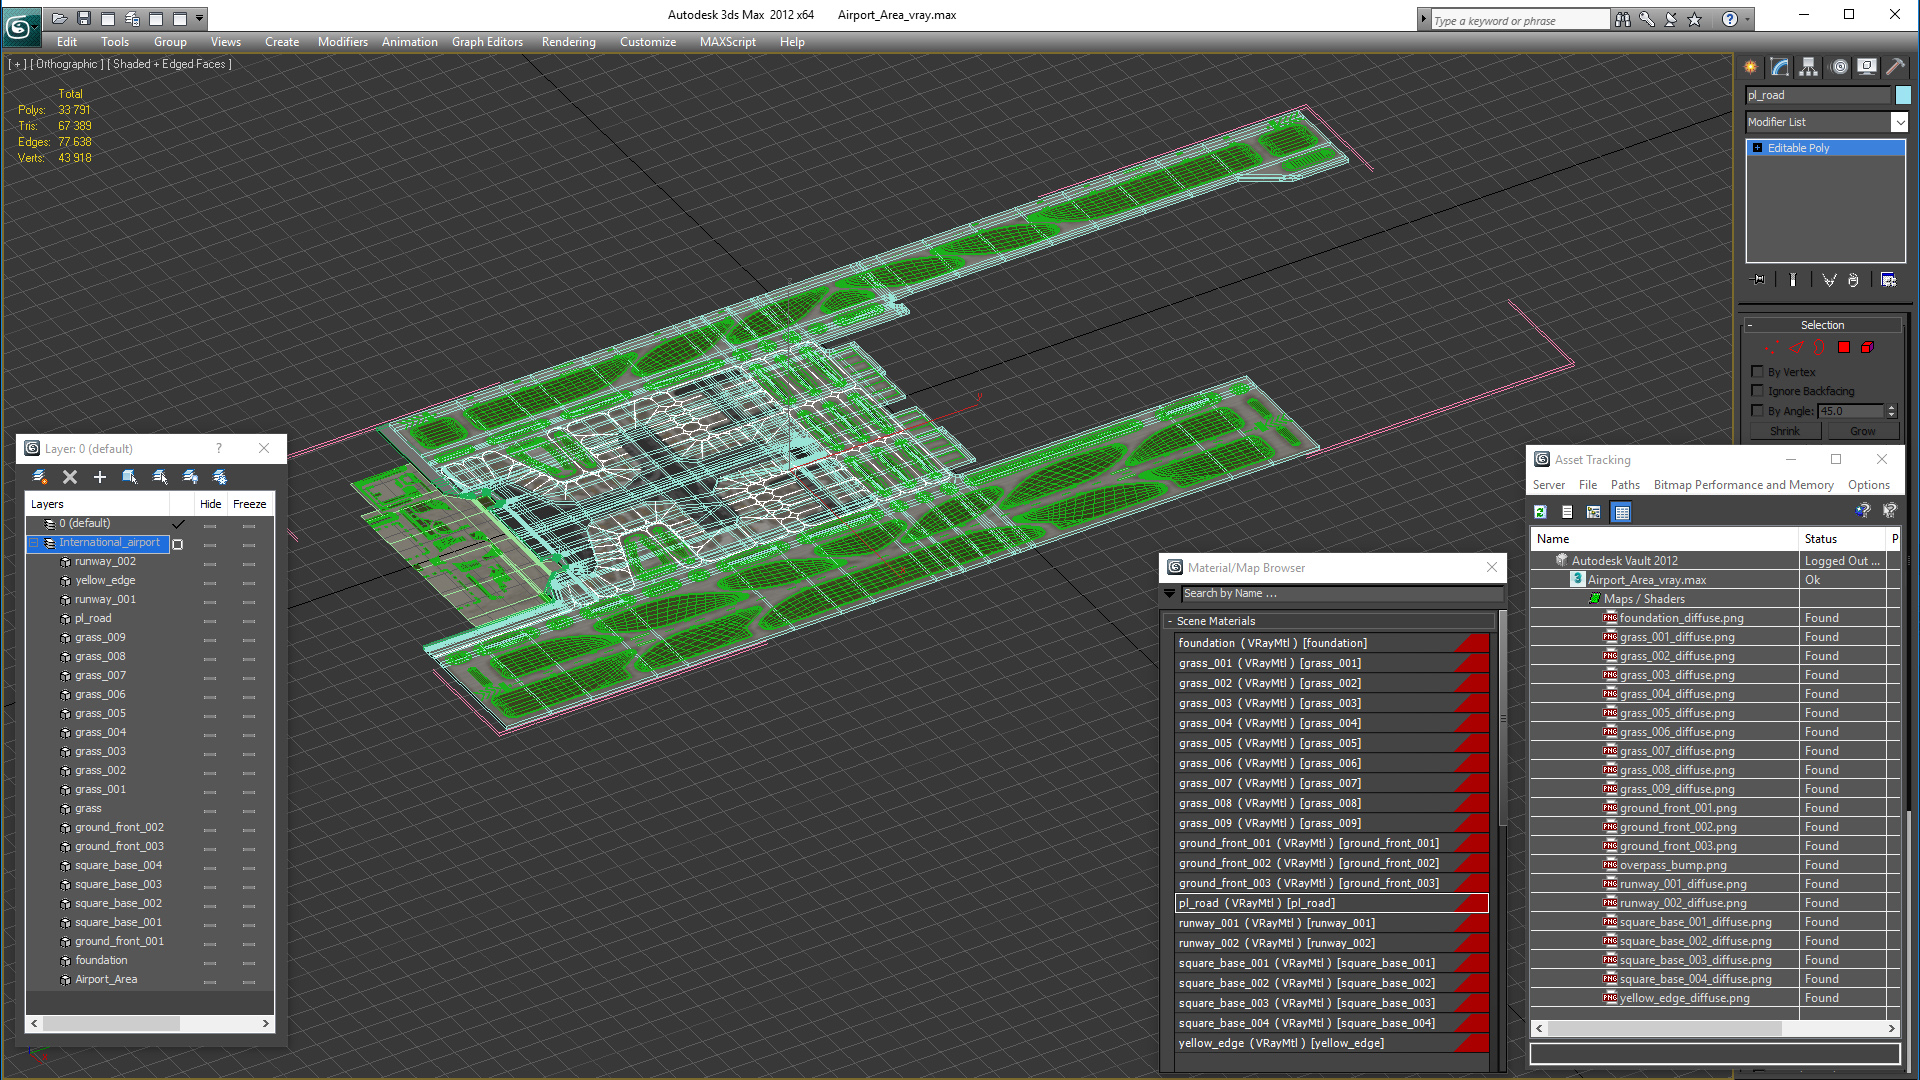Open the Motion command panel tab
1920x1080 pixels.
click(x=1839, y=67)
